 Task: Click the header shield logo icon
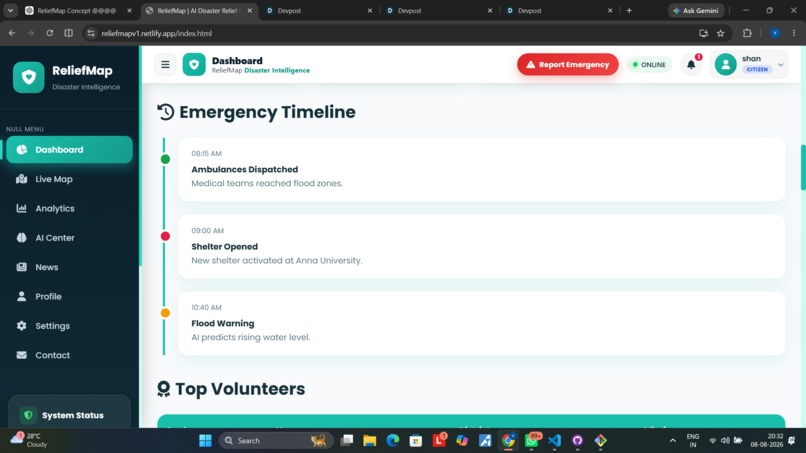click(x=194, y=64)
